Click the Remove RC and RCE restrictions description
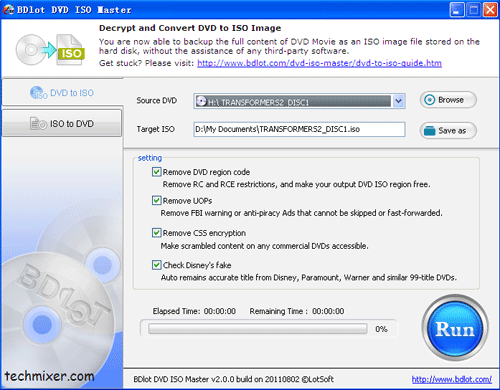 296,184
